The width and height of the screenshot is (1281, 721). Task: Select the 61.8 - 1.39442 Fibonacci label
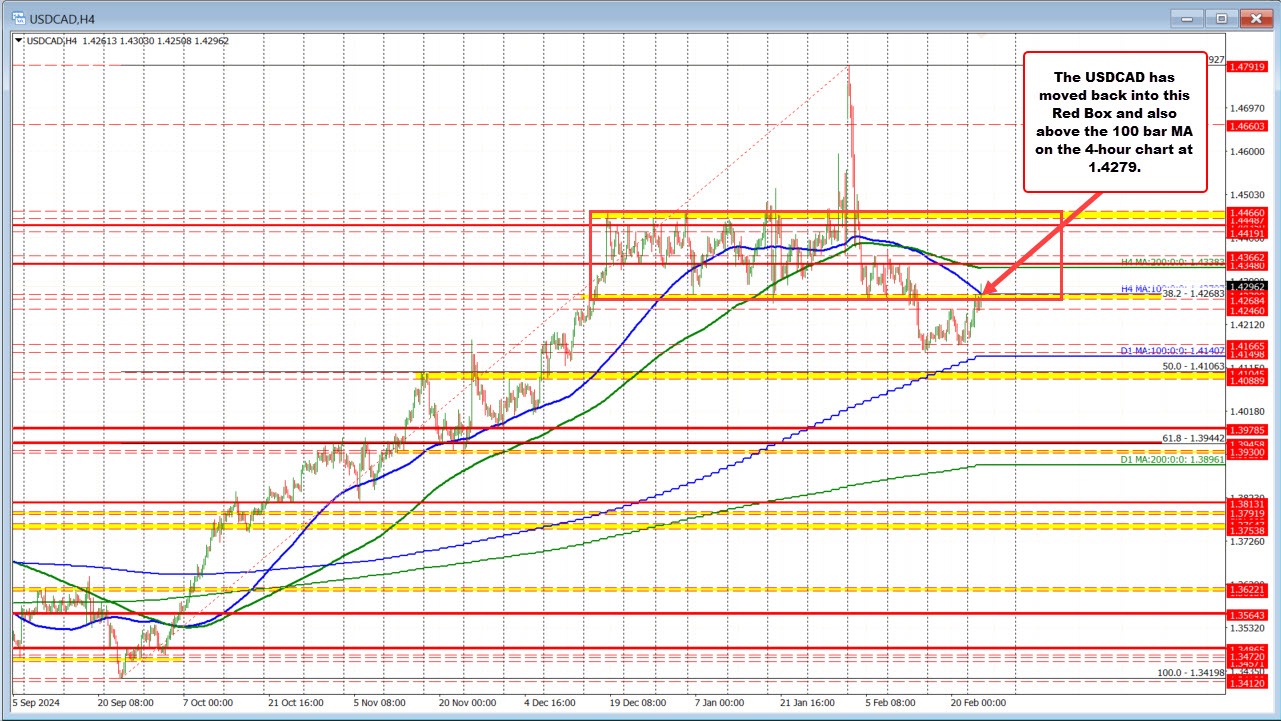tap(1193, 437)
